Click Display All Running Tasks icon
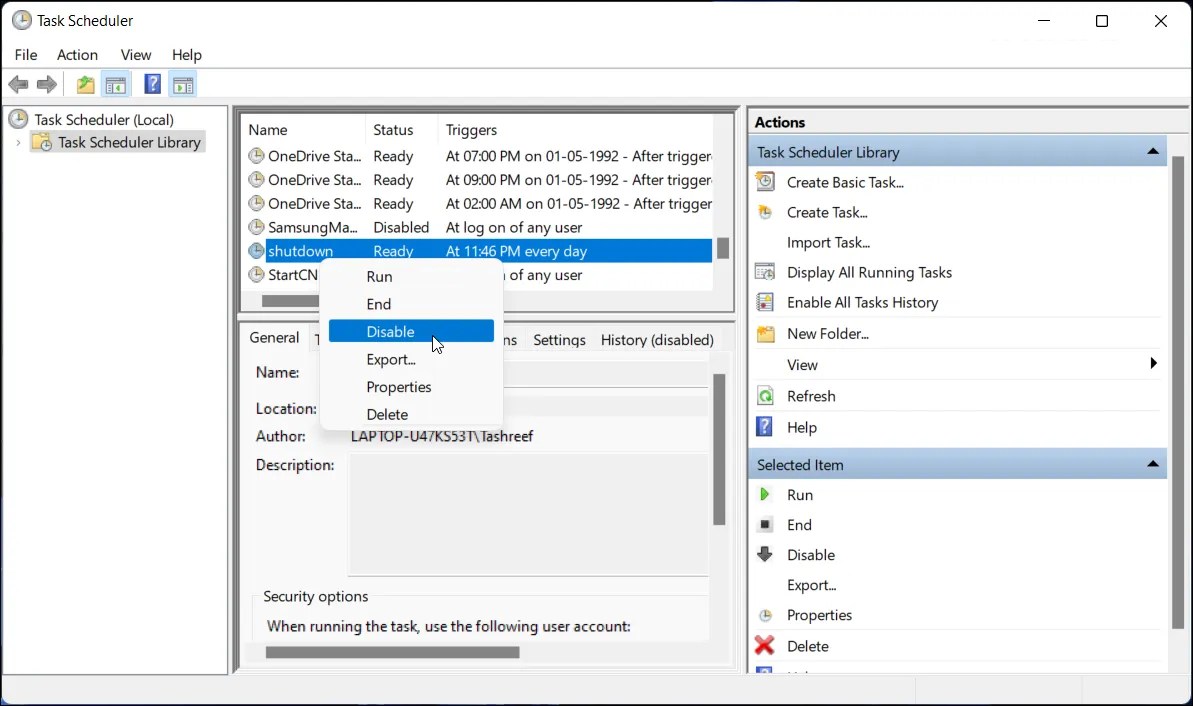 pyautogui.click(x=766, y=272)
